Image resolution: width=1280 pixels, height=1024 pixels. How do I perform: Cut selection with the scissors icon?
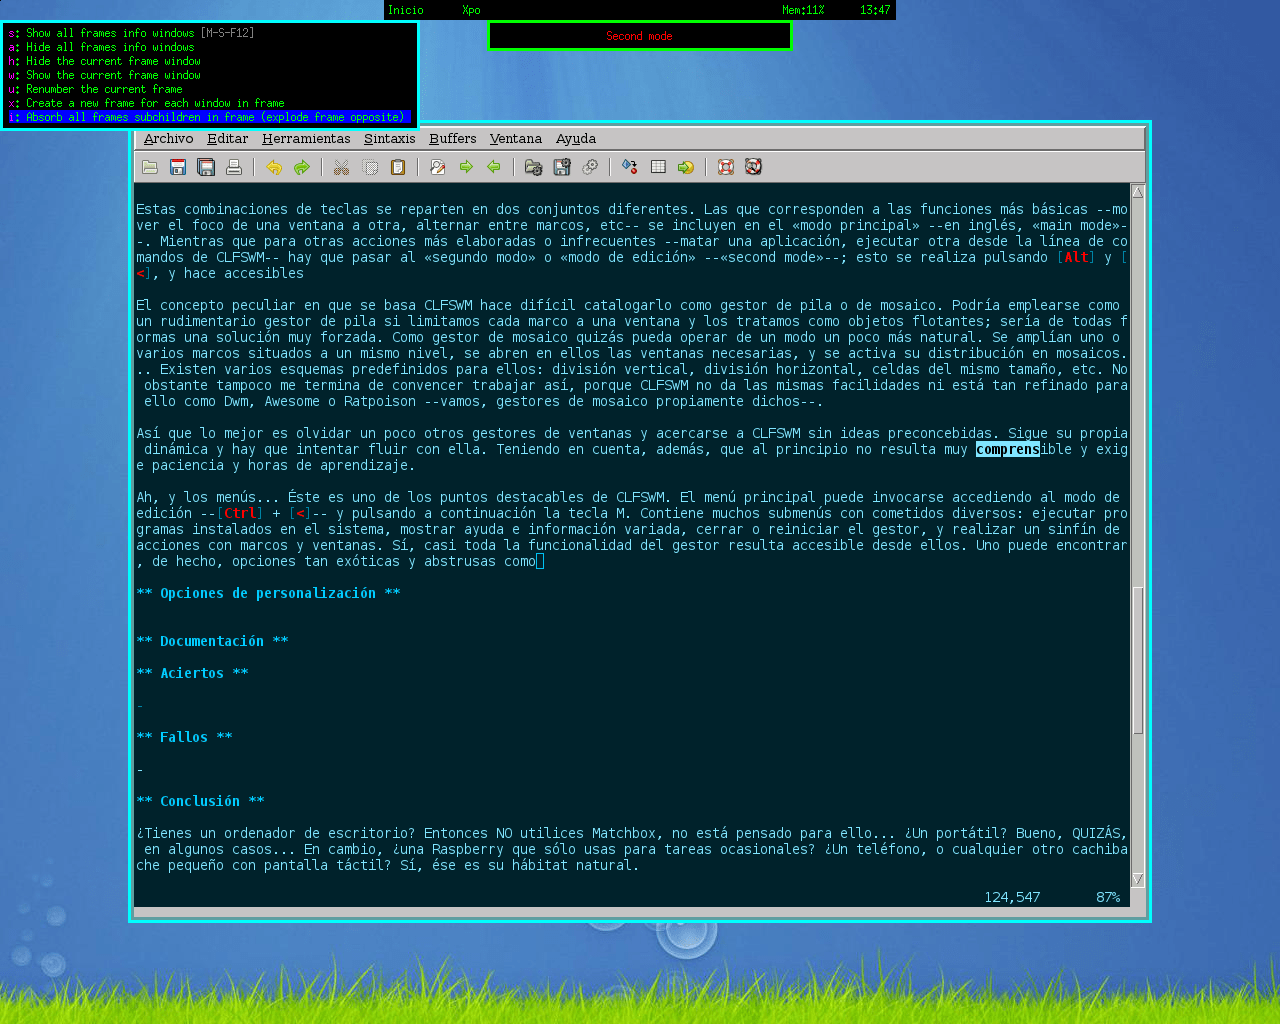tap(342, 167)
